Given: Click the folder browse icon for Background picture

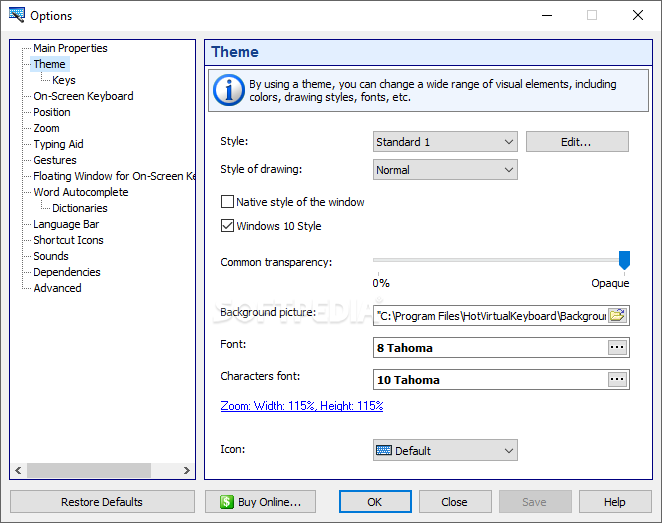Looking at the screenshot, I should point(617,315).
